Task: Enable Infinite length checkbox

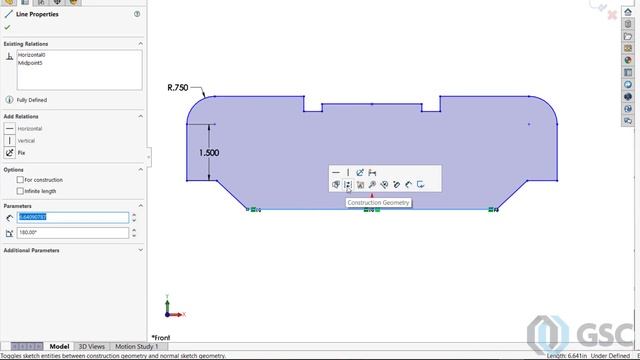Action: coord(20,191)
